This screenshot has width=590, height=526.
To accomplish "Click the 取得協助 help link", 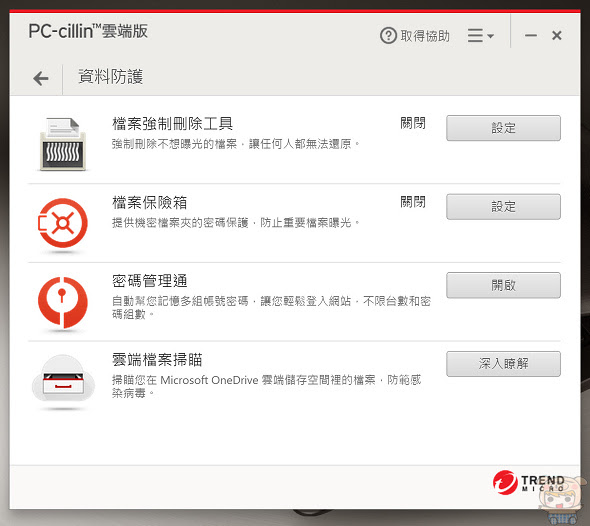I will point(425,36).
